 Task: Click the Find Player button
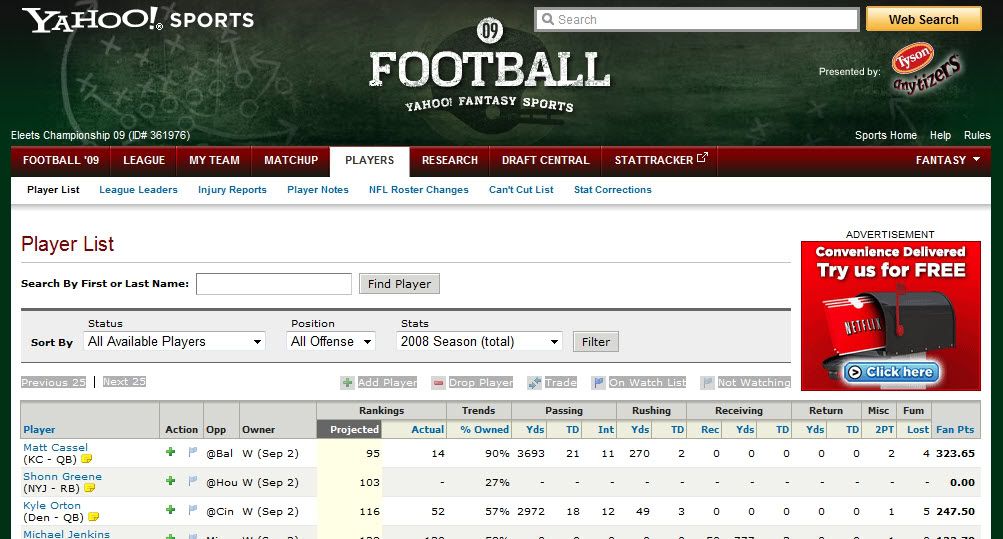point(399,284)
